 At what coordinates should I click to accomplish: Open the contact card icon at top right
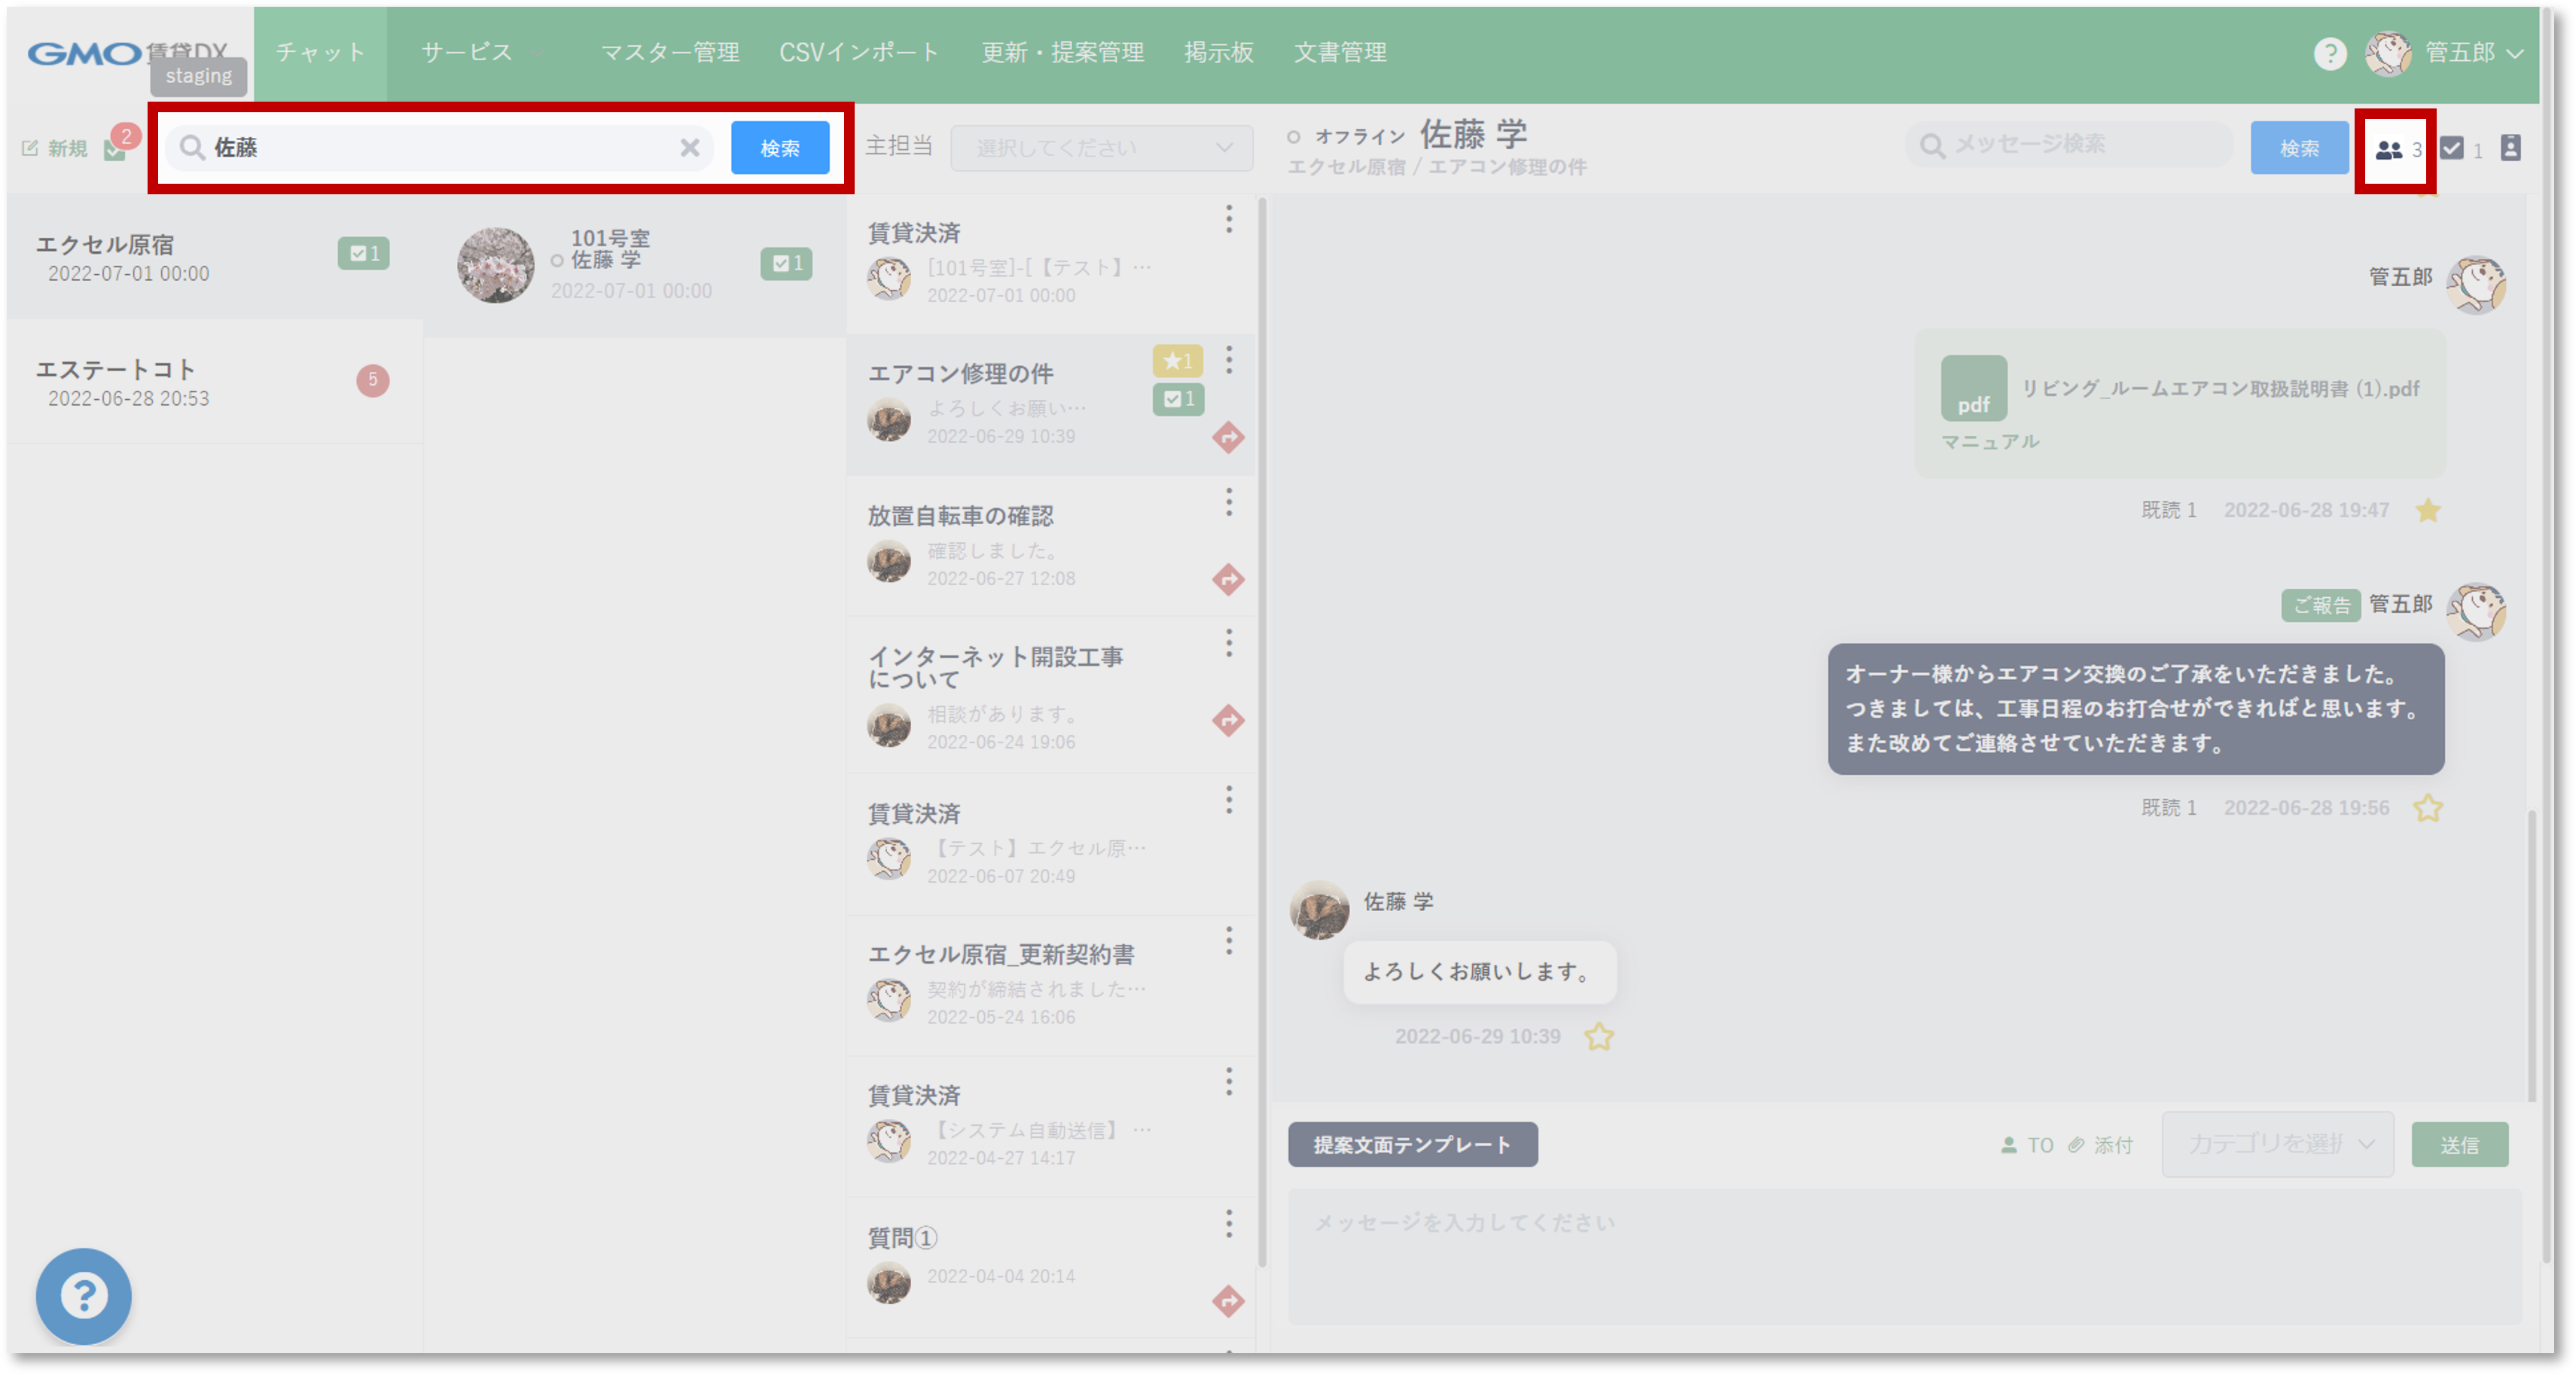(2510, 148)
